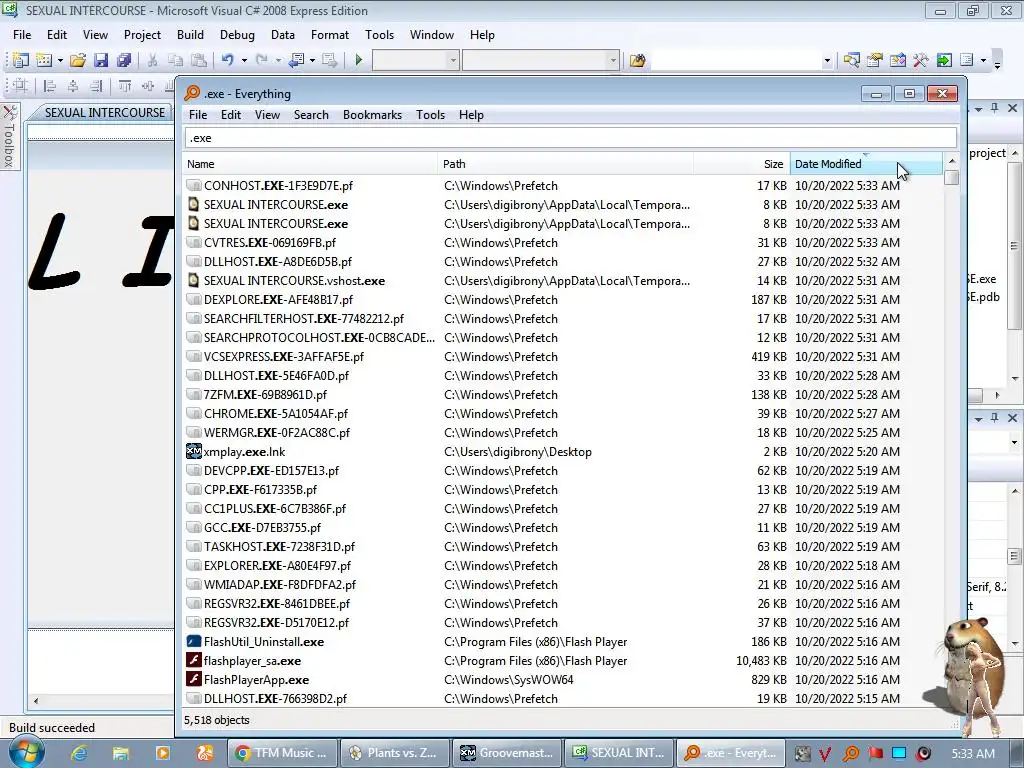
Task: Open Undo history dropdown arrow
Action: [244, 60]
